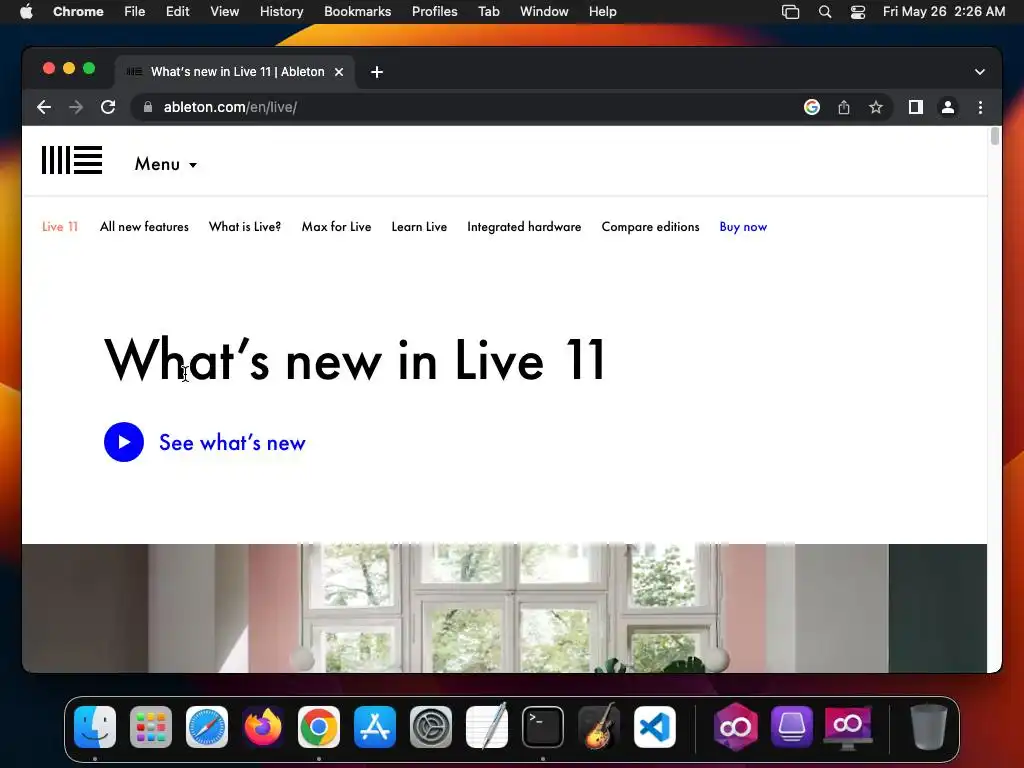Open the Bookmarks menu
The height and width of the screenshot is (768, 1024).
358,12
